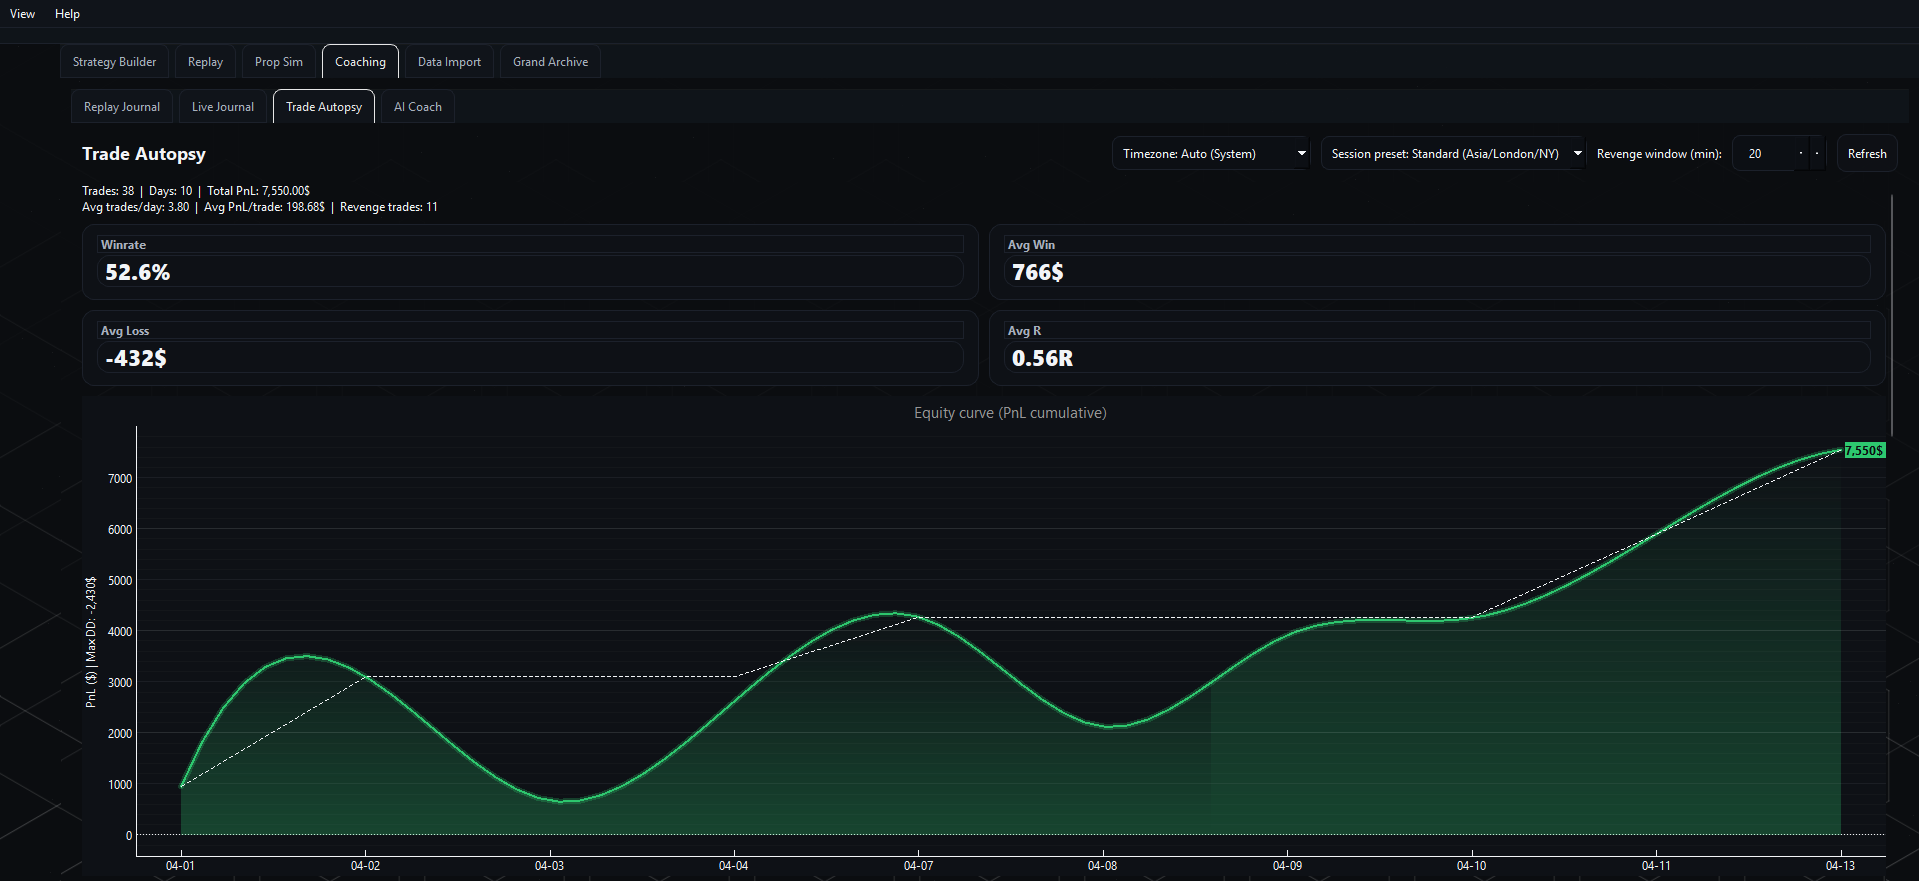
Task: Click the Avg R 0.56R stat card
Action: (1437, 348)
